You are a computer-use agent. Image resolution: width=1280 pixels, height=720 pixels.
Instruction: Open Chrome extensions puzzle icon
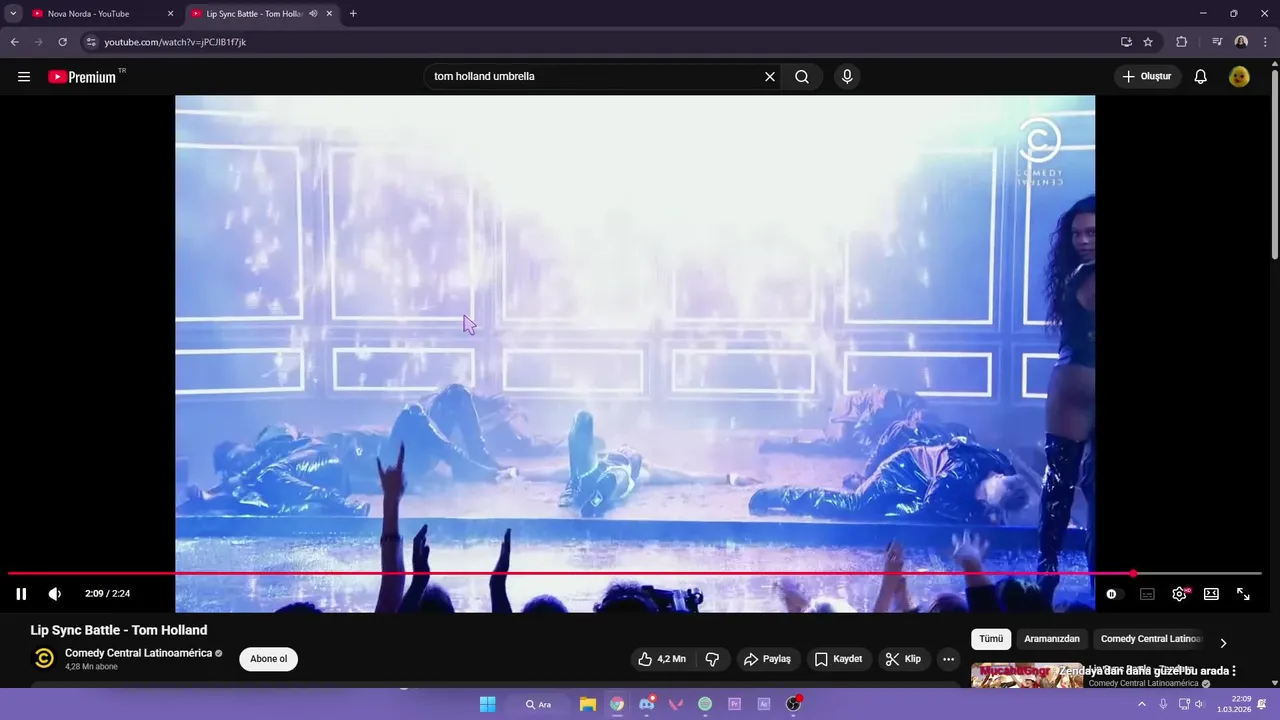point(1182,42)
